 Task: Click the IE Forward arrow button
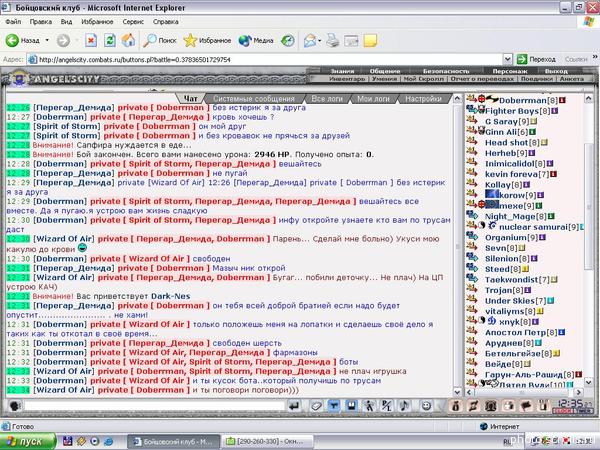64,41
